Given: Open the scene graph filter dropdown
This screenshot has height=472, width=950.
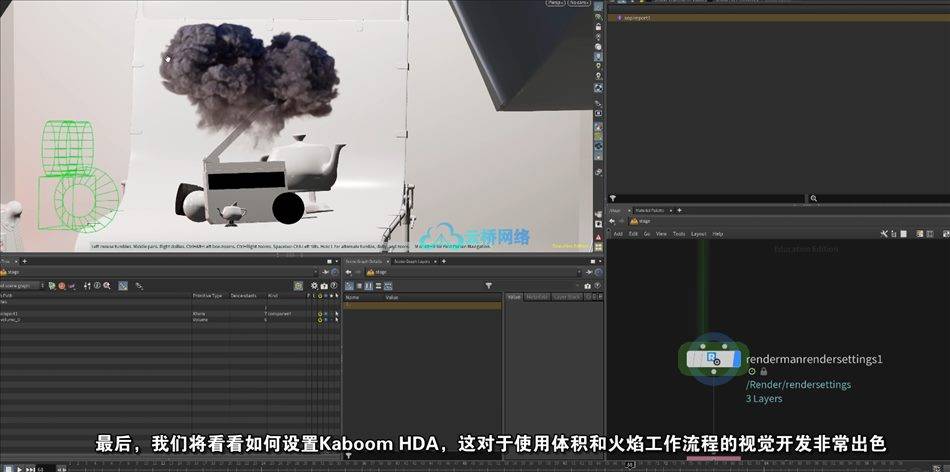Looking at the screenshot, I should point(22,285).
